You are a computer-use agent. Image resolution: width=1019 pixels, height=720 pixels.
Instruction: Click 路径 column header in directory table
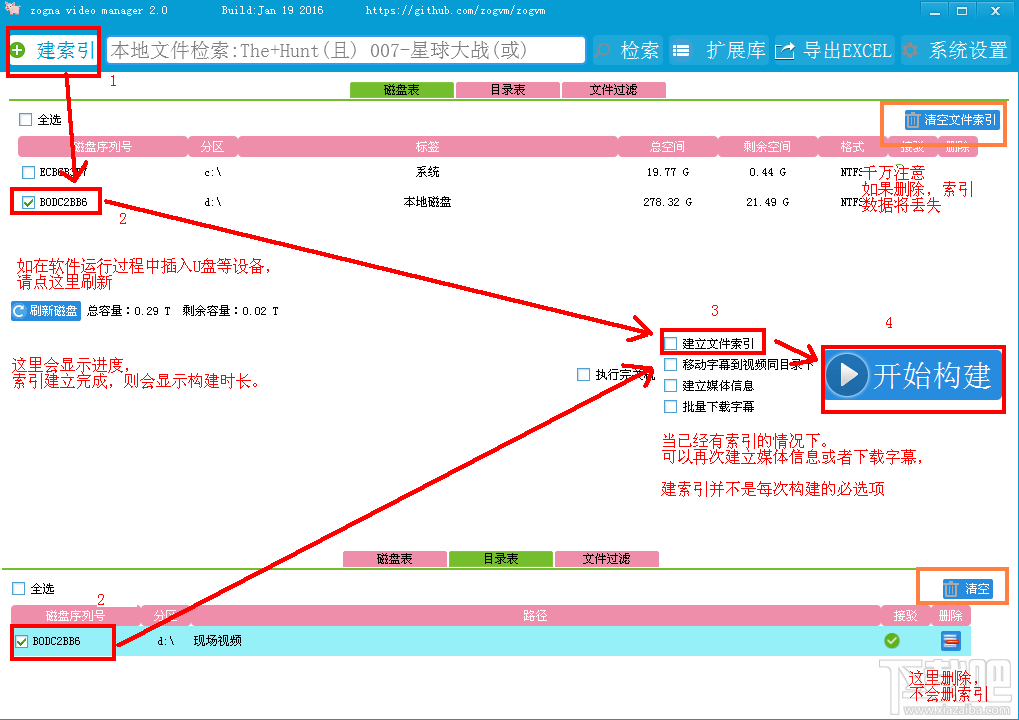point(535,615)
